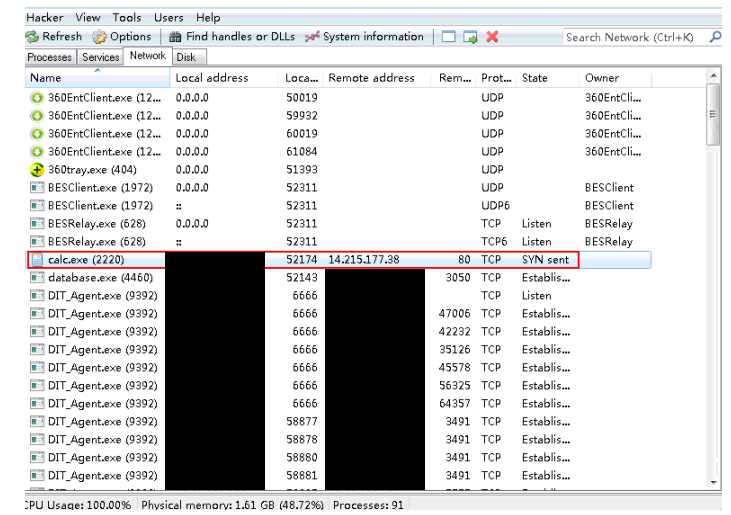Open Options via the gear icon

click(x=99, y=36)
